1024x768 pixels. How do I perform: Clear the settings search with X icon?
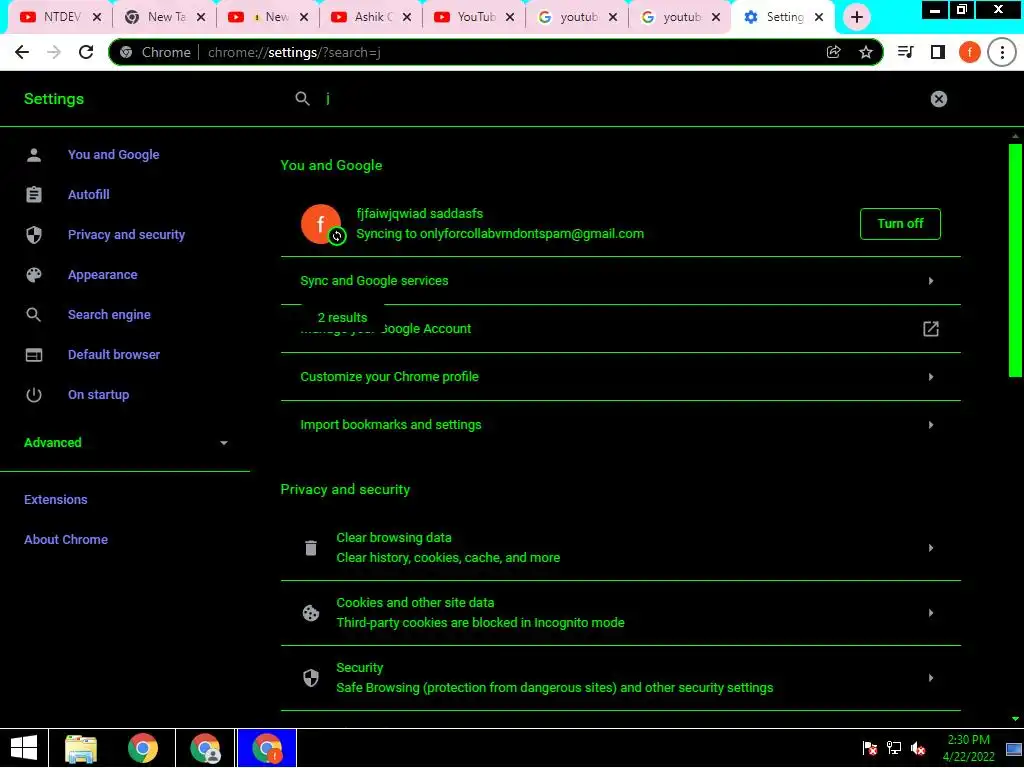(938, 99)
